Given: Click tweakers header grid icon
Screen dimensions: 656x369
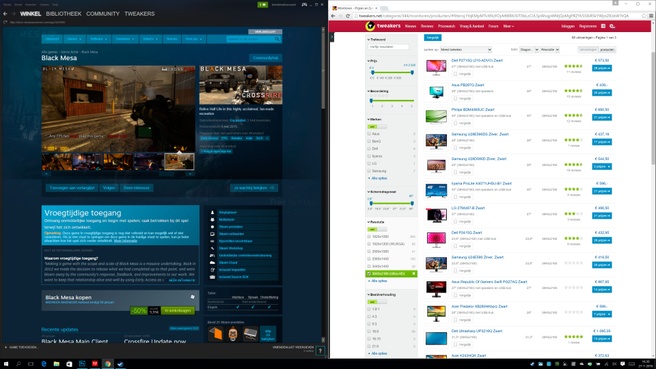Looking at the screenshot, I should [603, 26].
